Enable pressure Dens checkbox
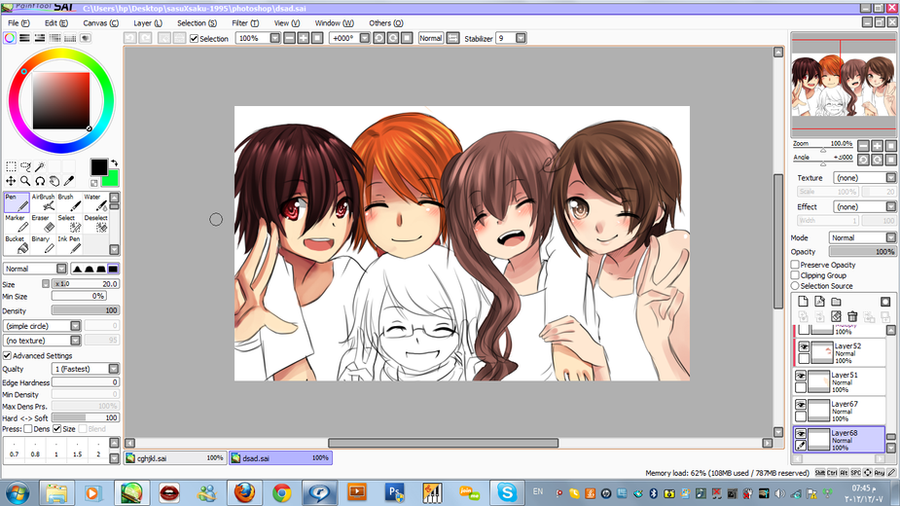The width and height of the screenshot is (900, 506). (x=28, y=429)
